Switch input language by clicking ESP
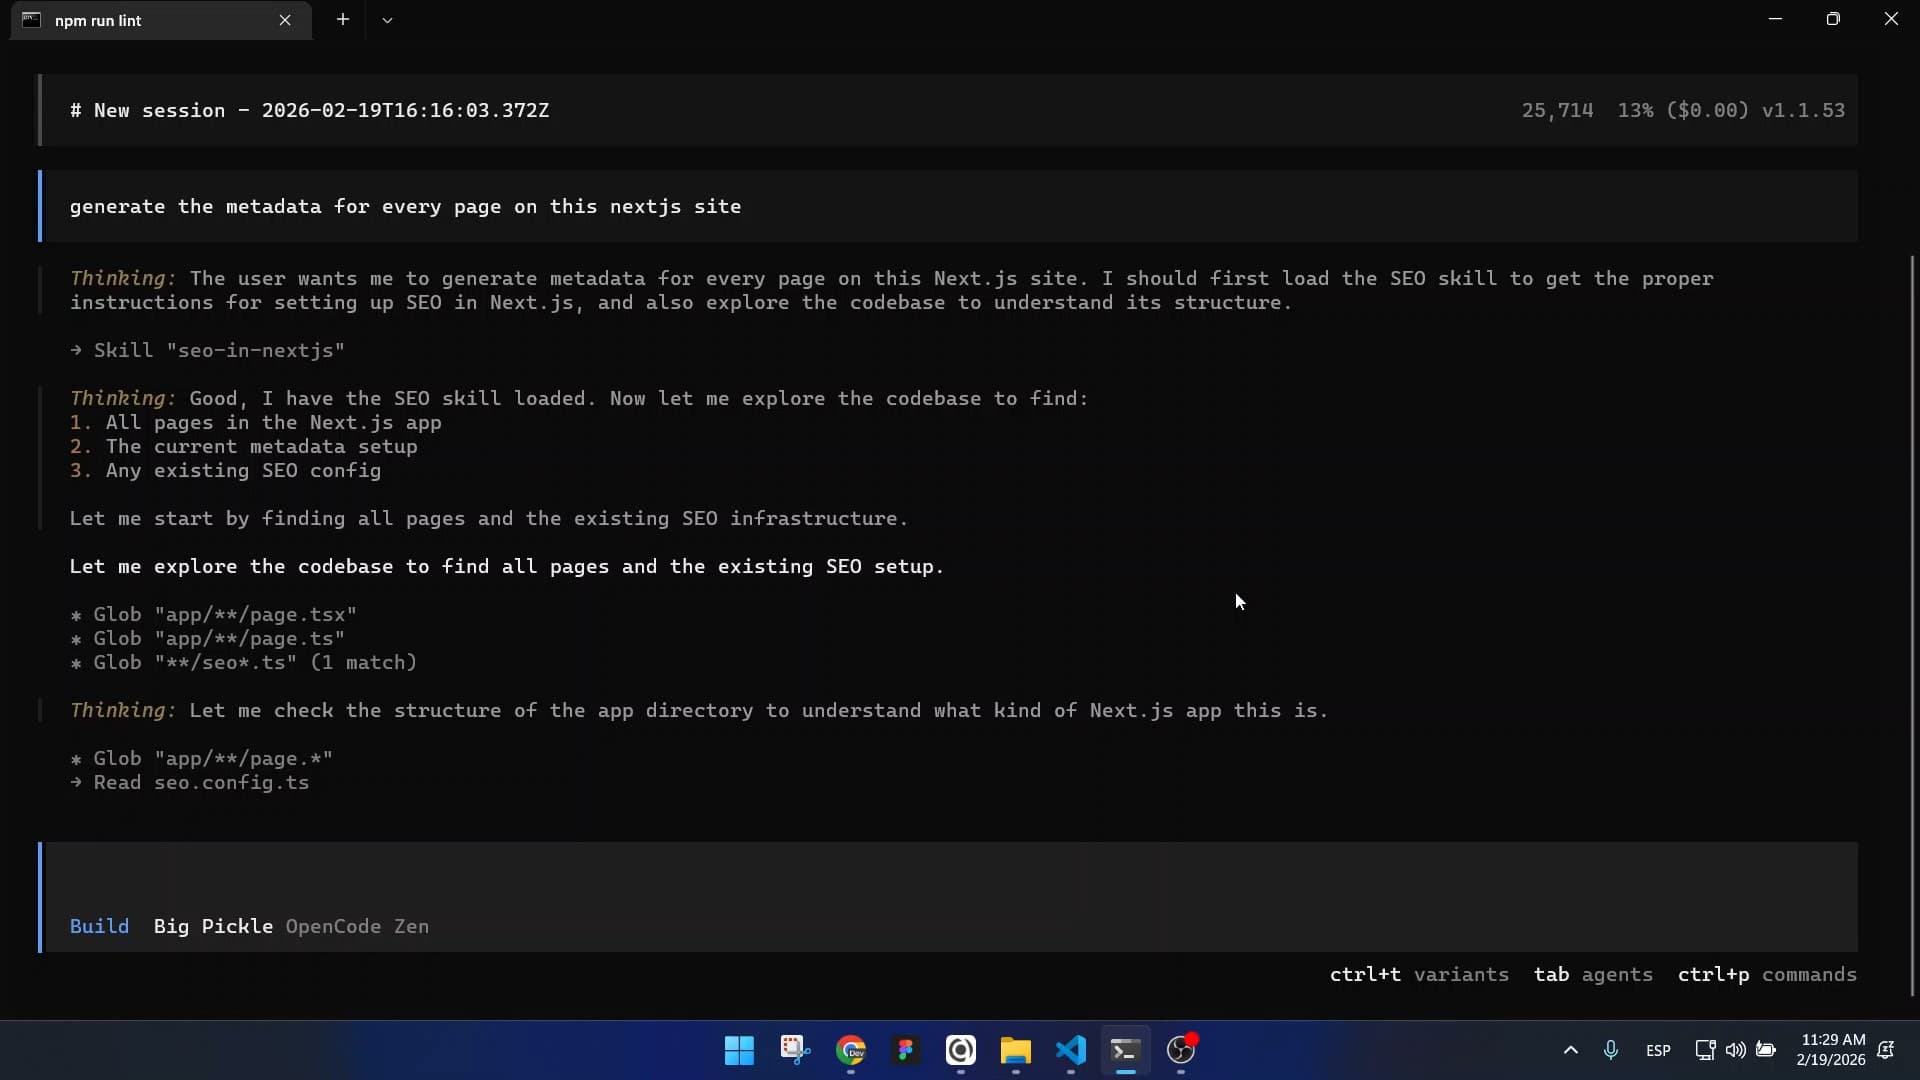 (1658, 1051)
